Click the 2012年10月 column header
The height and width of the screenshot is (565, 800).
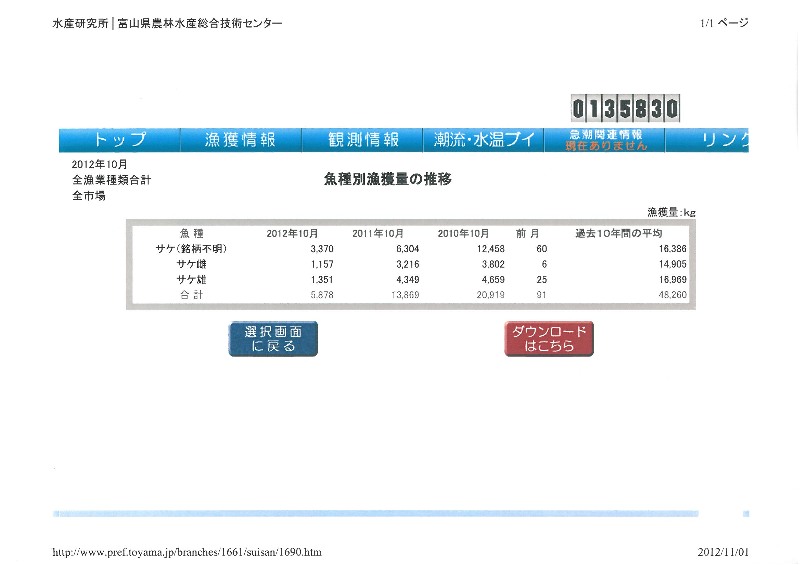tap(292, 233)
